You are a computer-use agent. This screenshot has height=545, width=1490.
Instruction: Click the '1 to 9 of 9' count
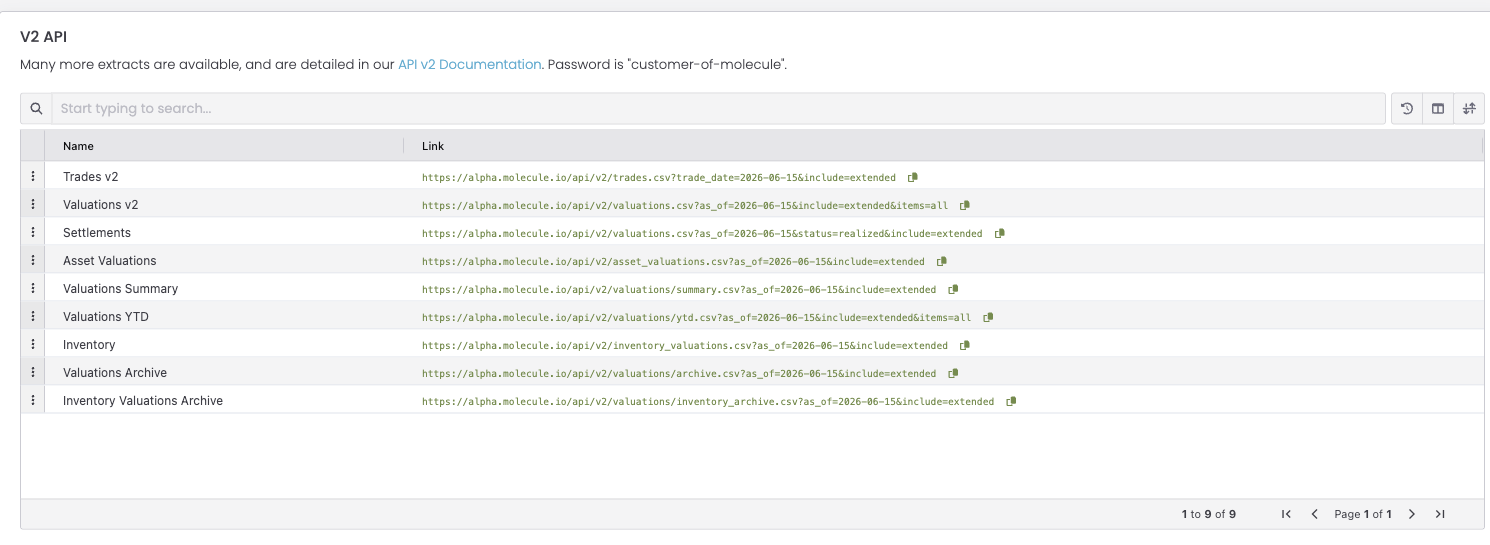coord(1209,514)
